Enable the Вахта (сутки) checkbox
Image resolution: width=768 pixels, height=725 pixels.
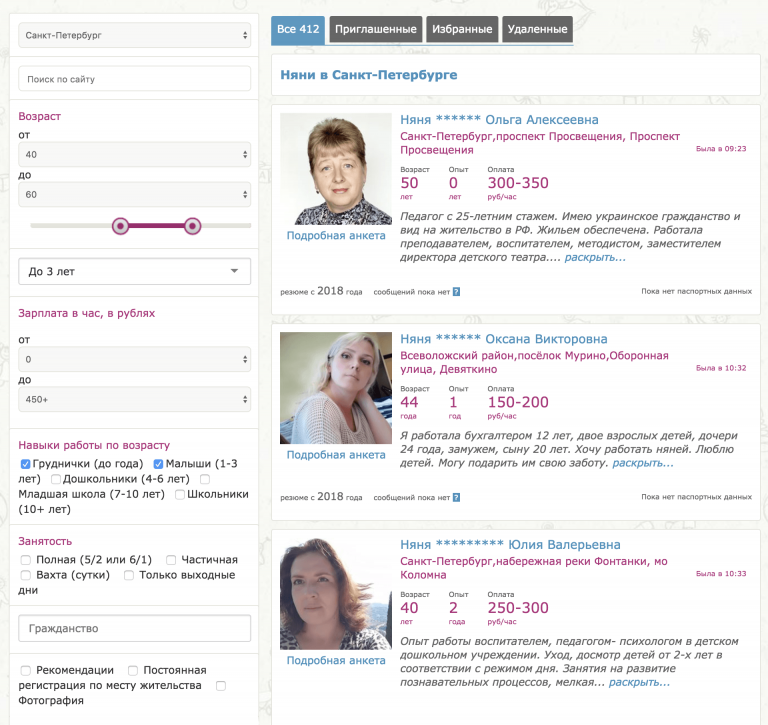[x=25, y=575]
